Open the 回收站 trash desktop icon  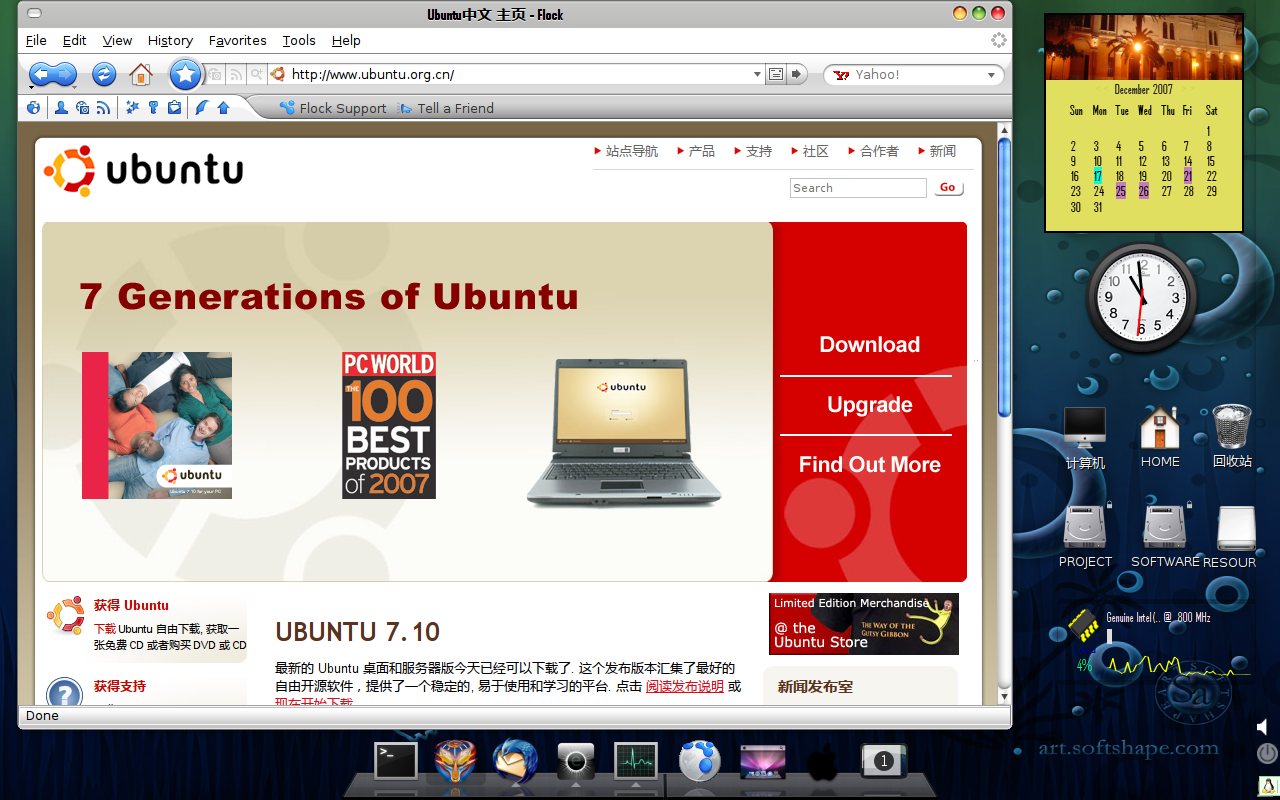pos(1232,438)
